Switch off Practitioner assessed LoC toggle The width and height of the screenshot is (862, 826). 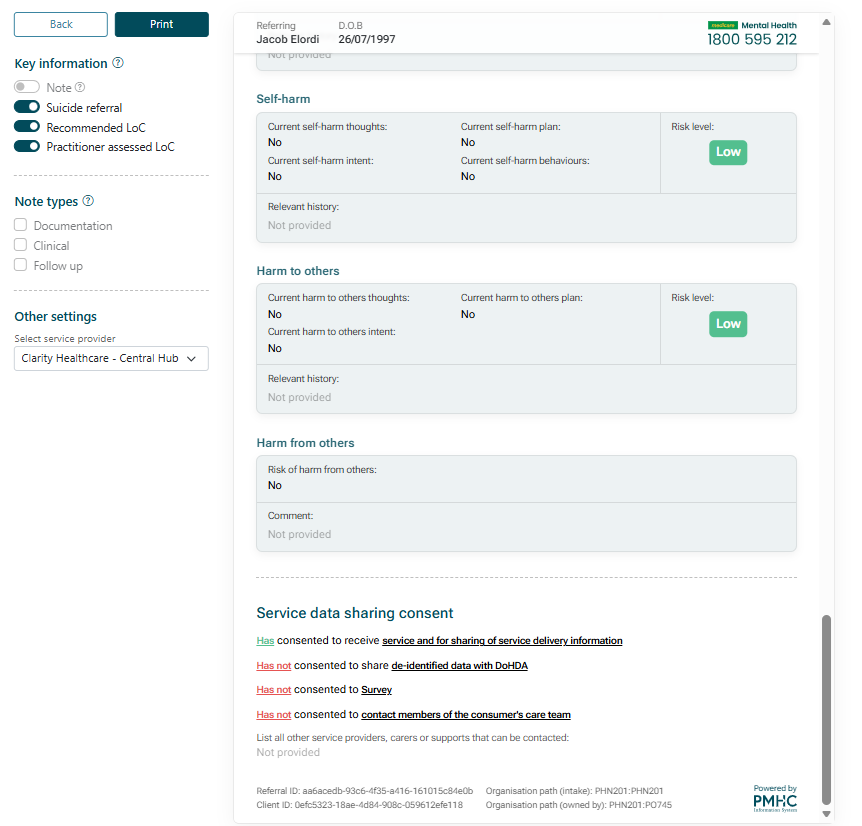pyautogui.click(x=27, y=147)
